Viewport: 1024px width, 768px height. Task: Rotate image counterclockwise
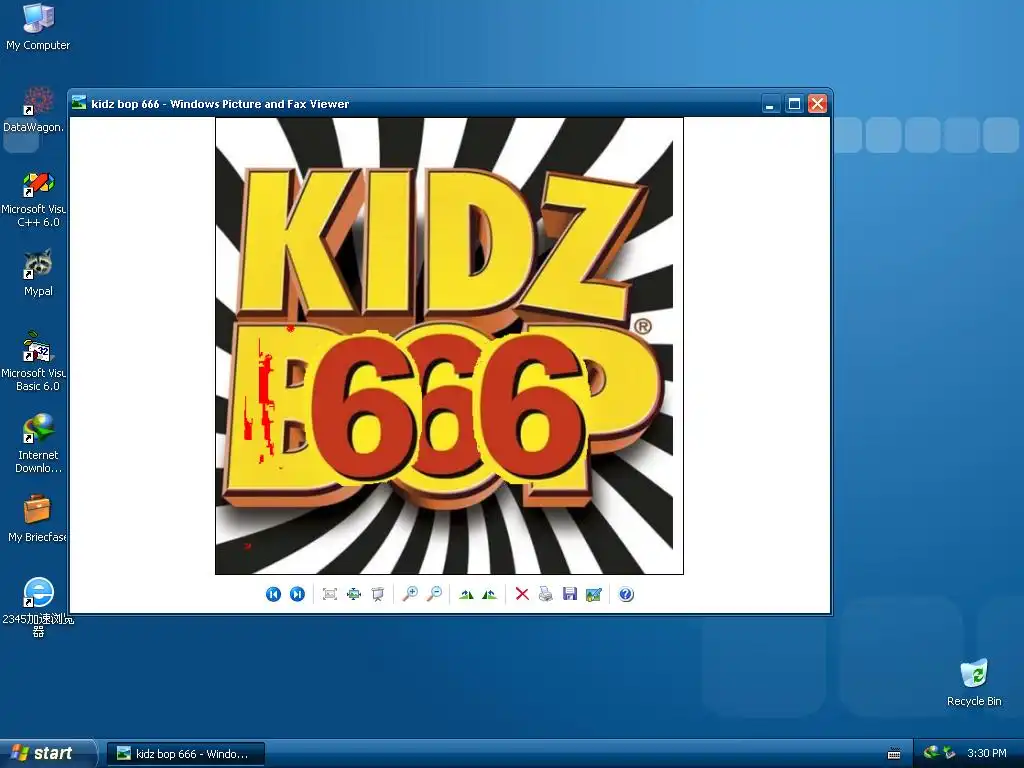click(x=489, y=594)
